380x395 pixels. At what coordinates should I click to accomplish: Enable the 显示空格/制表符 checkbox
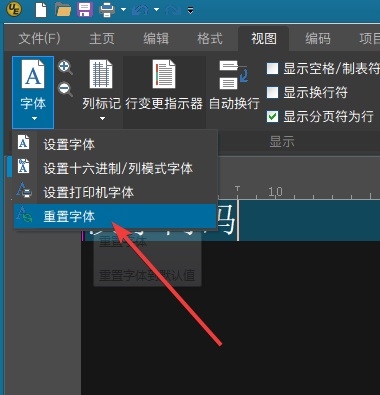click(x=272, y=69)
